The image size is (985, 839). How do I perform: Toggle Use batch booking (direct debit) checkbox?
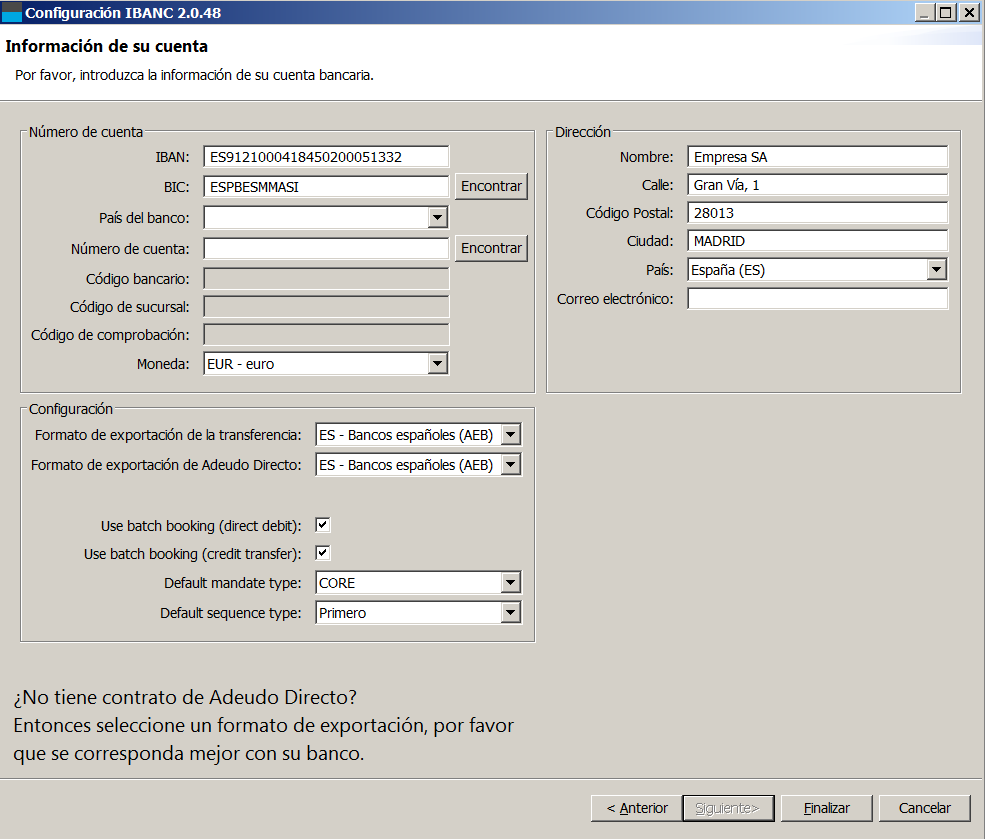click(323, 525)
